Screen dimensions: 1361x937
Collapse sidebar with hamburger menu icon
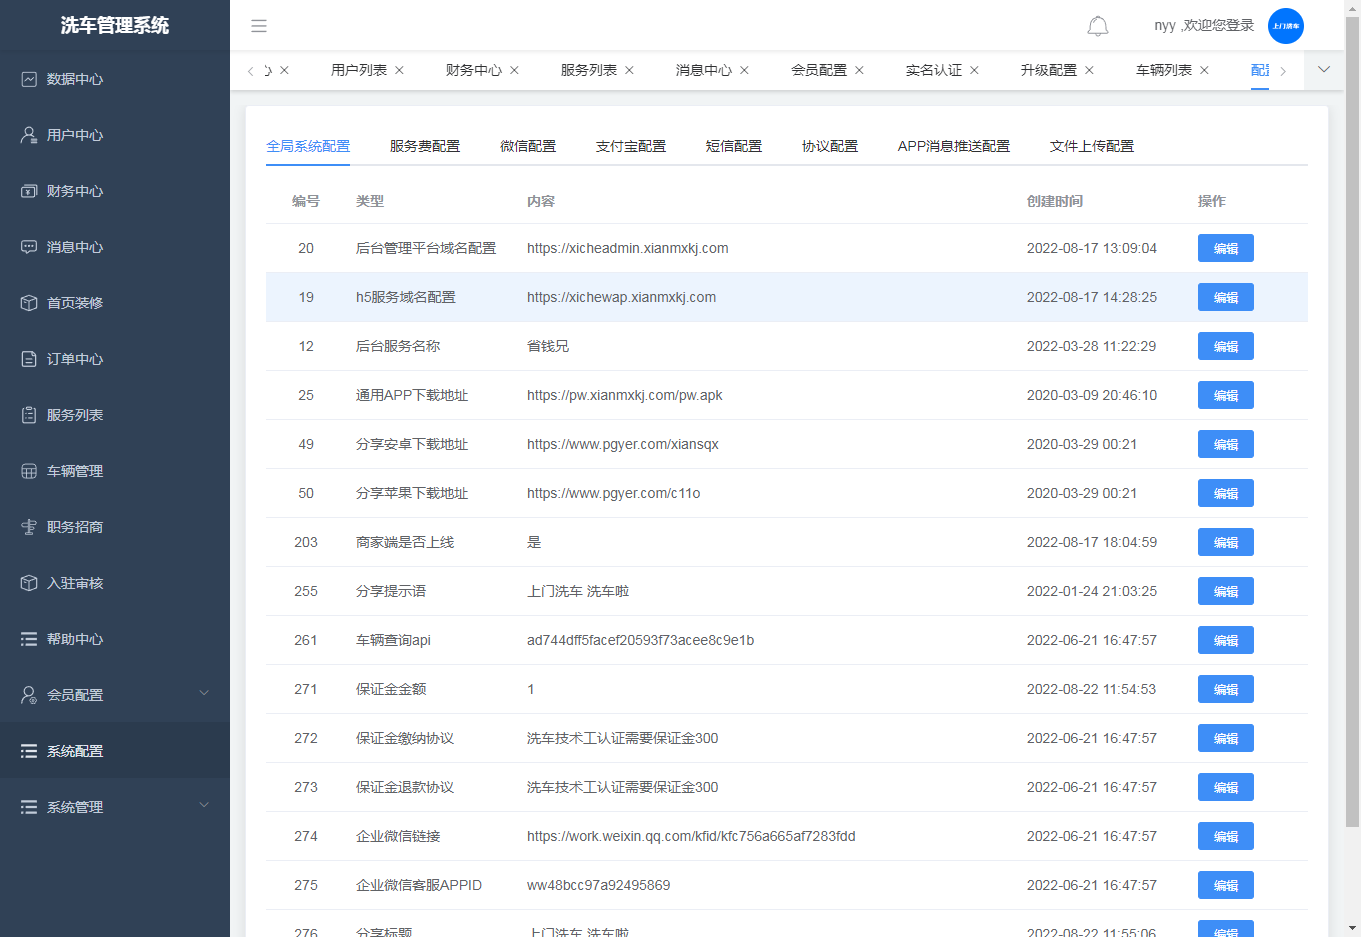tap(259, 26)
